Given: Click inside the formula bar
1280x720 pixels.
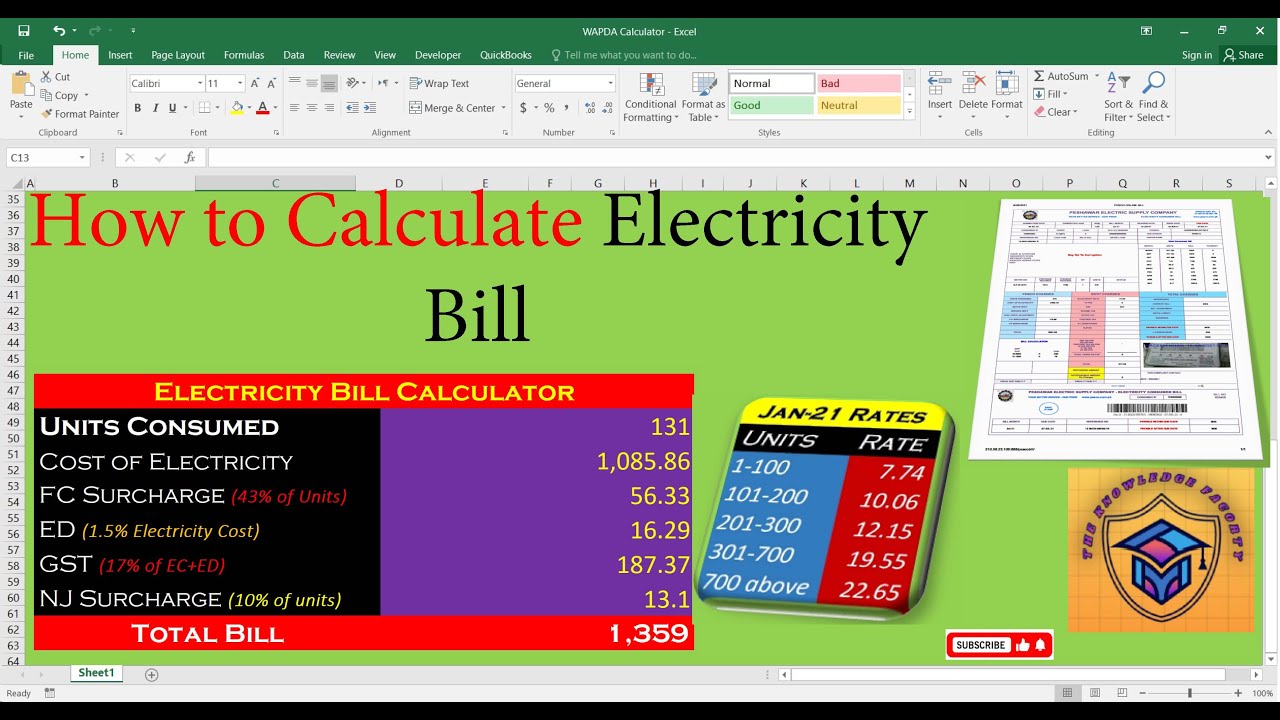Looking at the screenshot, I should pos(735,158).
